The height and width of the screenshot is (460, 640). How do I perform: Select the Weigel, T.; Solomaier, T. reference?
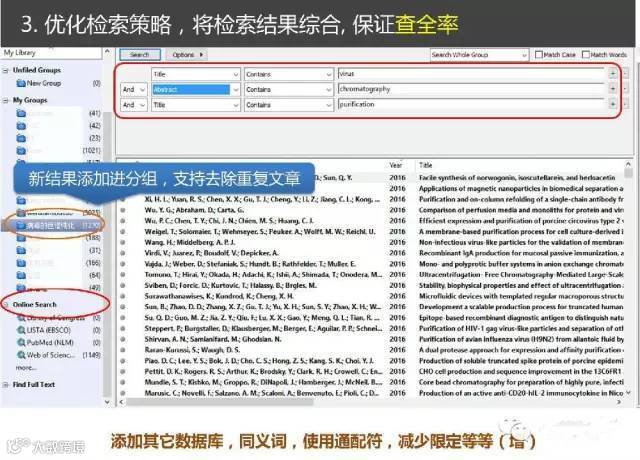tap(260, 231)
